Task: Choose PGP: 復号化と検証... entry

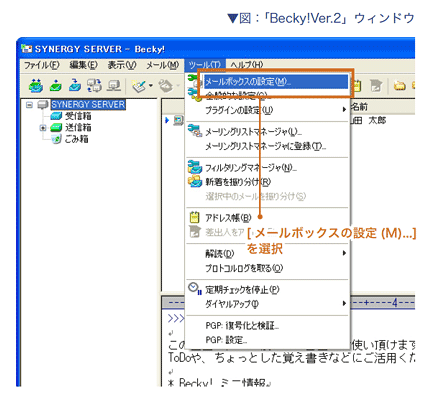Action: tap(268, 325)
